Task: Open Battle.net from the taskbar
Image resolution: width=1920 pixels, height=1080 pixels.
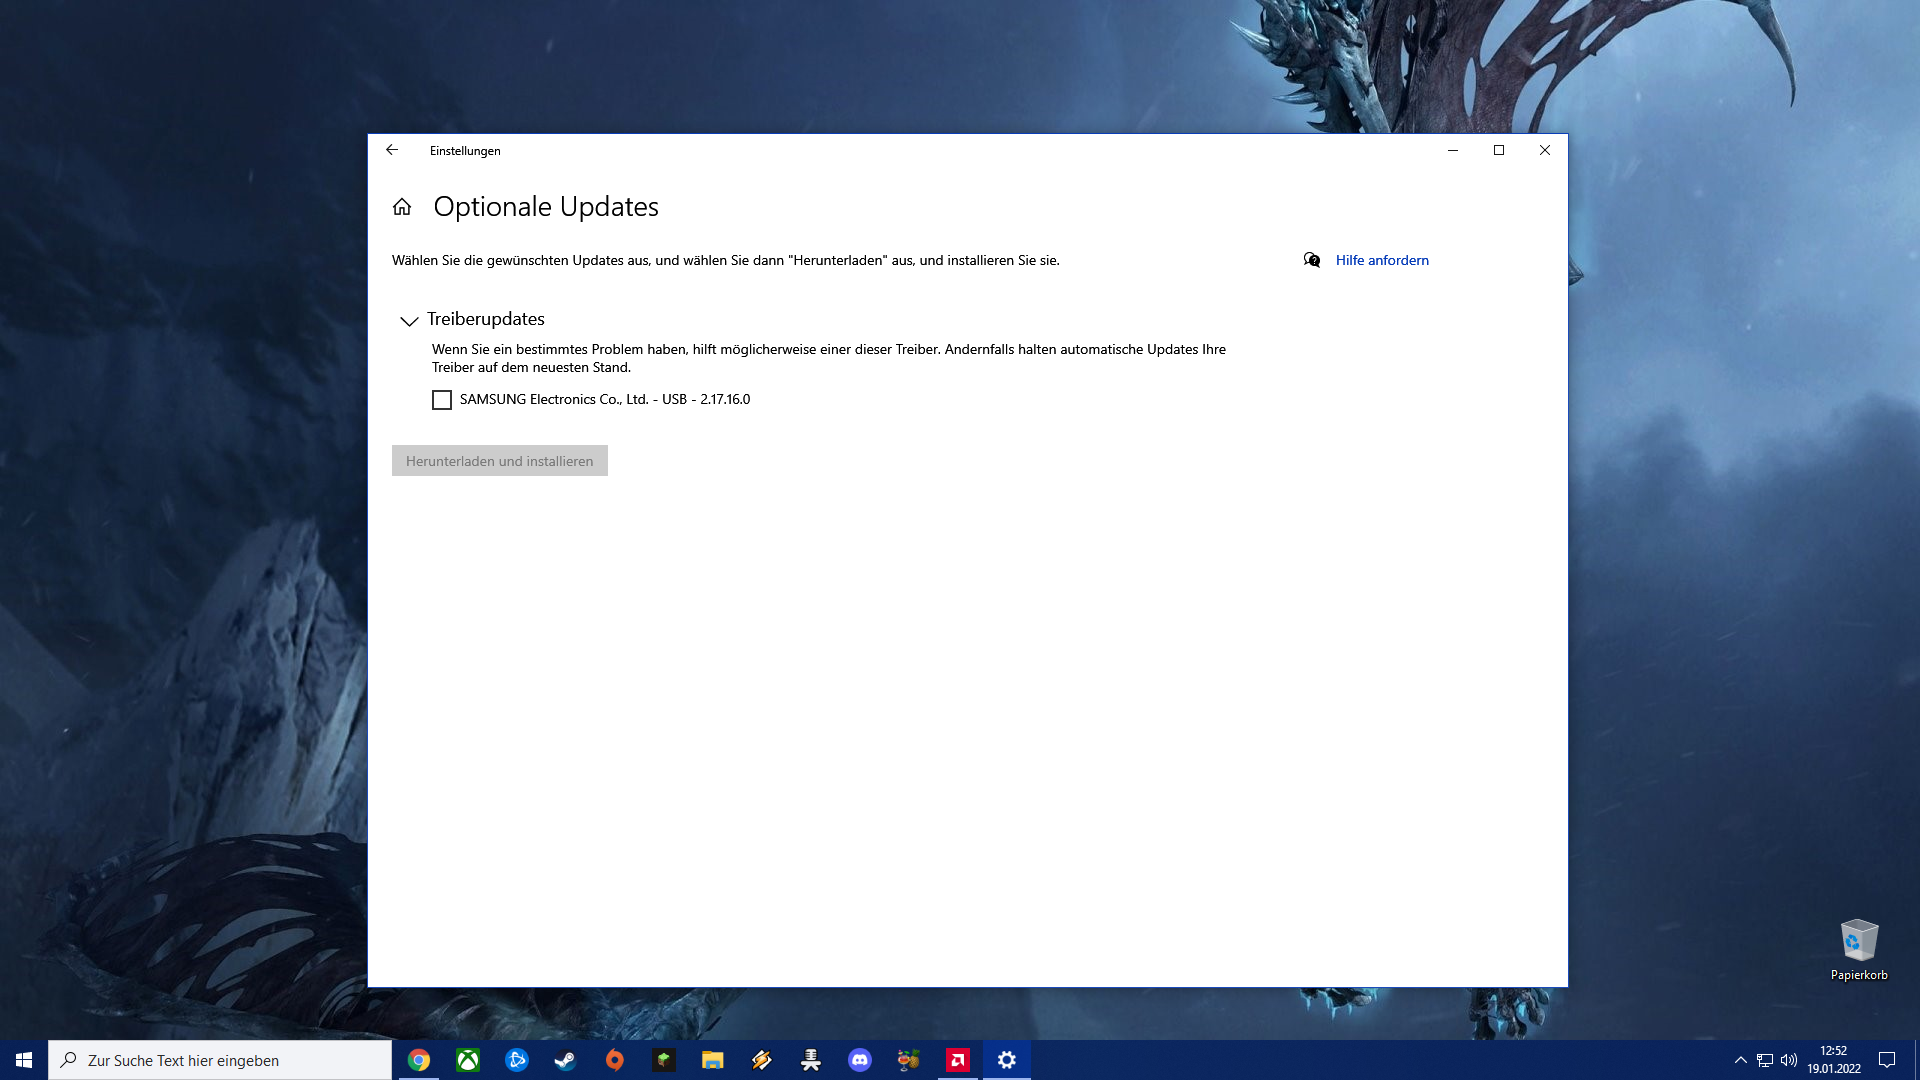Action: pyautogui.click(x=517, y=1060)
